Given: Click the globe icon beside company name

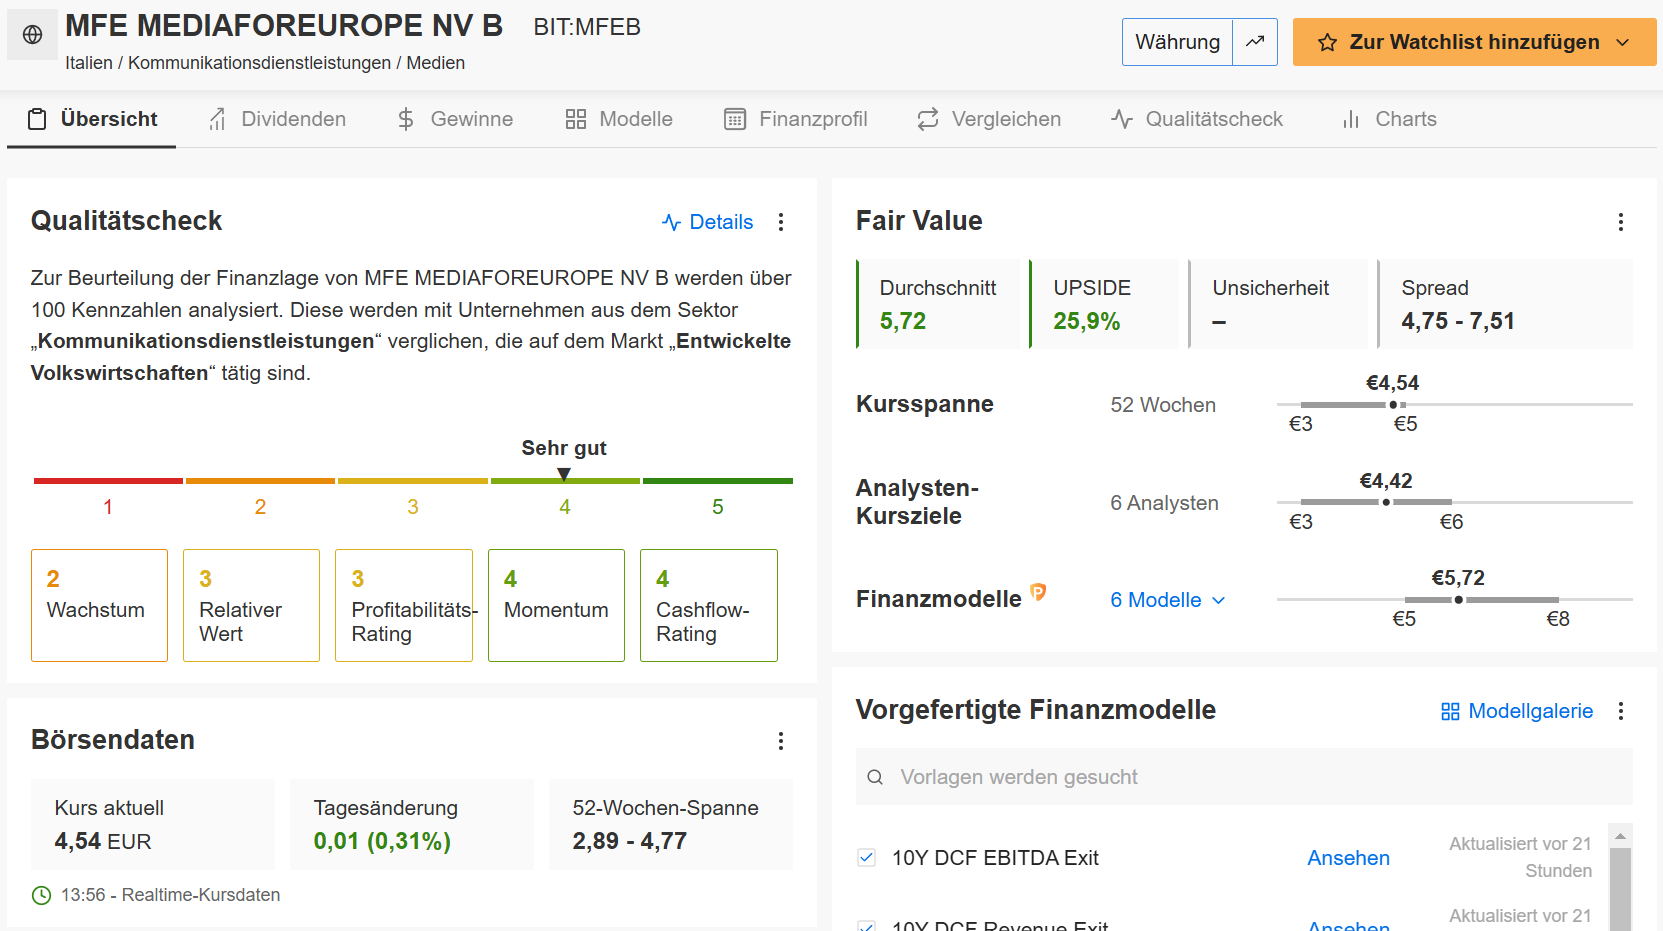Looking at the screenshot, I should coord(33,35).
